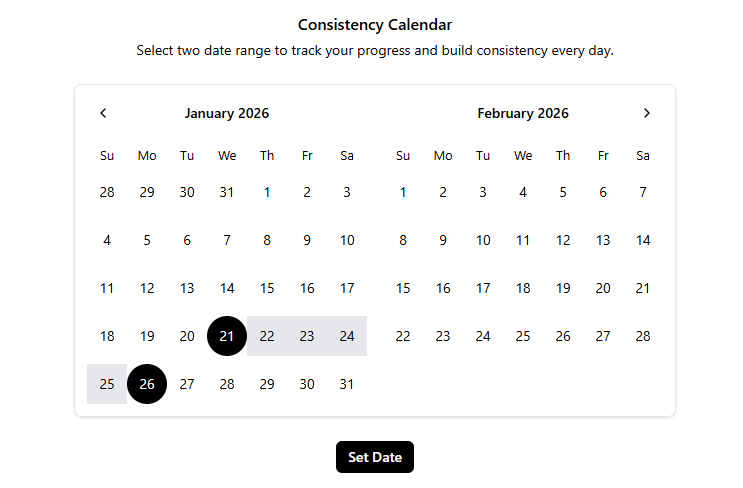Select January 26 end date circle
743x488 pixels.
pos(147,384)
